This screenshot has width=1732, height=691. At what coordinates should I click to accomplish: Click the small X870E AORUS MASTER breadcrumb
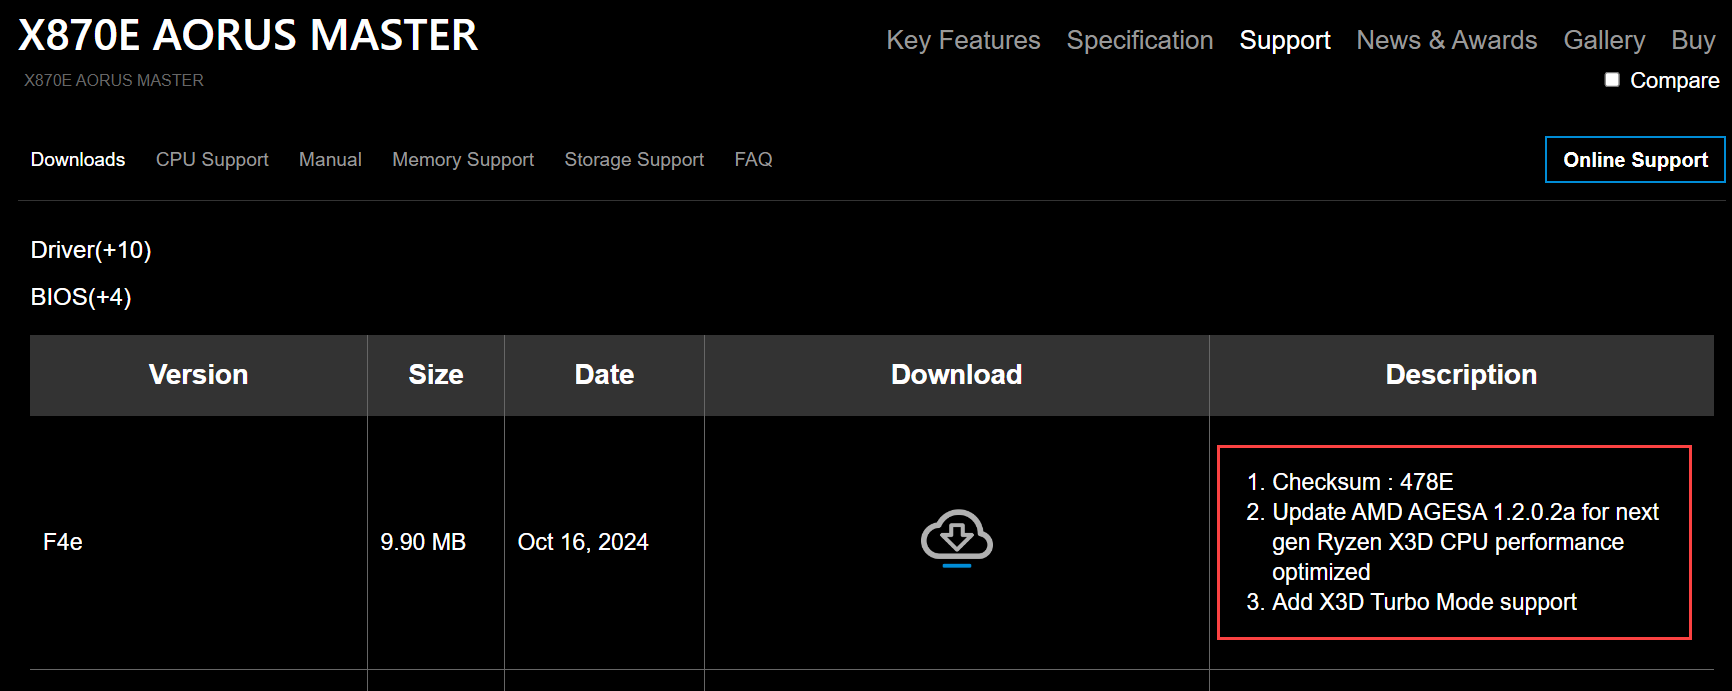114,80
